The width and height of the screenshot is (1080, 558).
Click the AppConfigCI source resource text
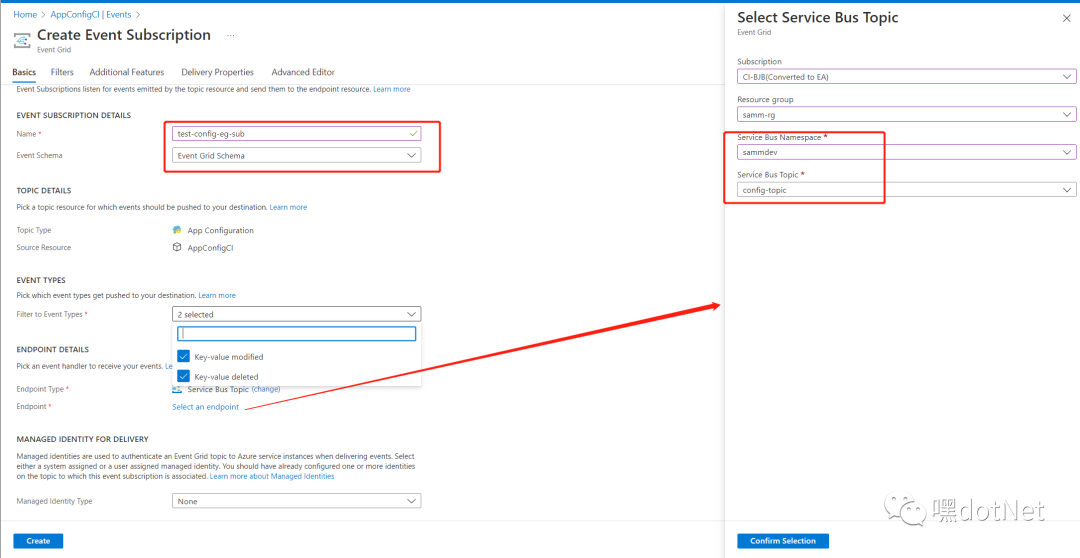pos(210,248)
